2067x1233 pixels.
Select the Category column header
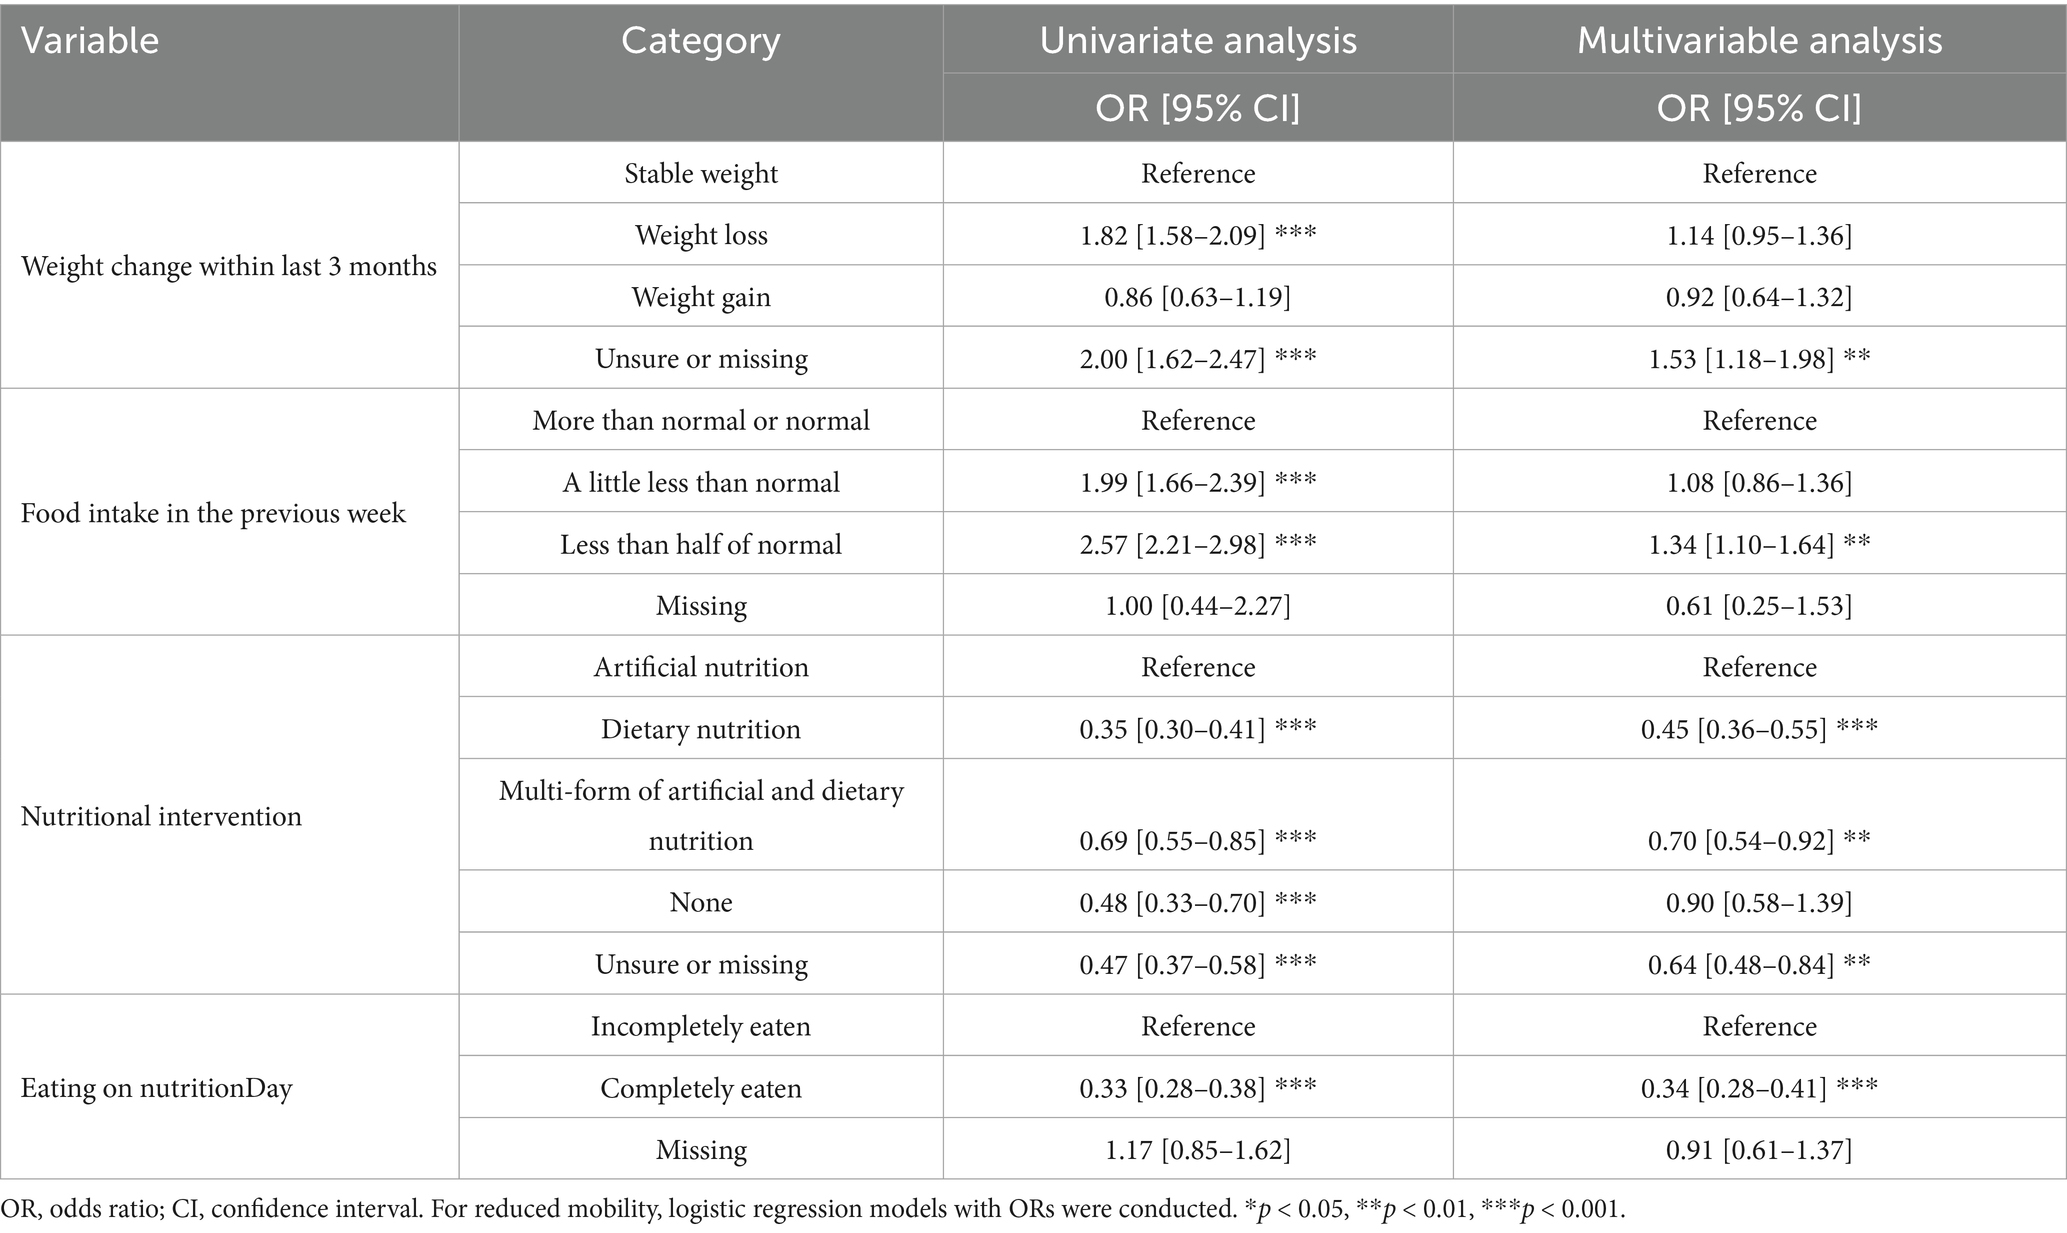pyautogui.click(x=700, y=41)
